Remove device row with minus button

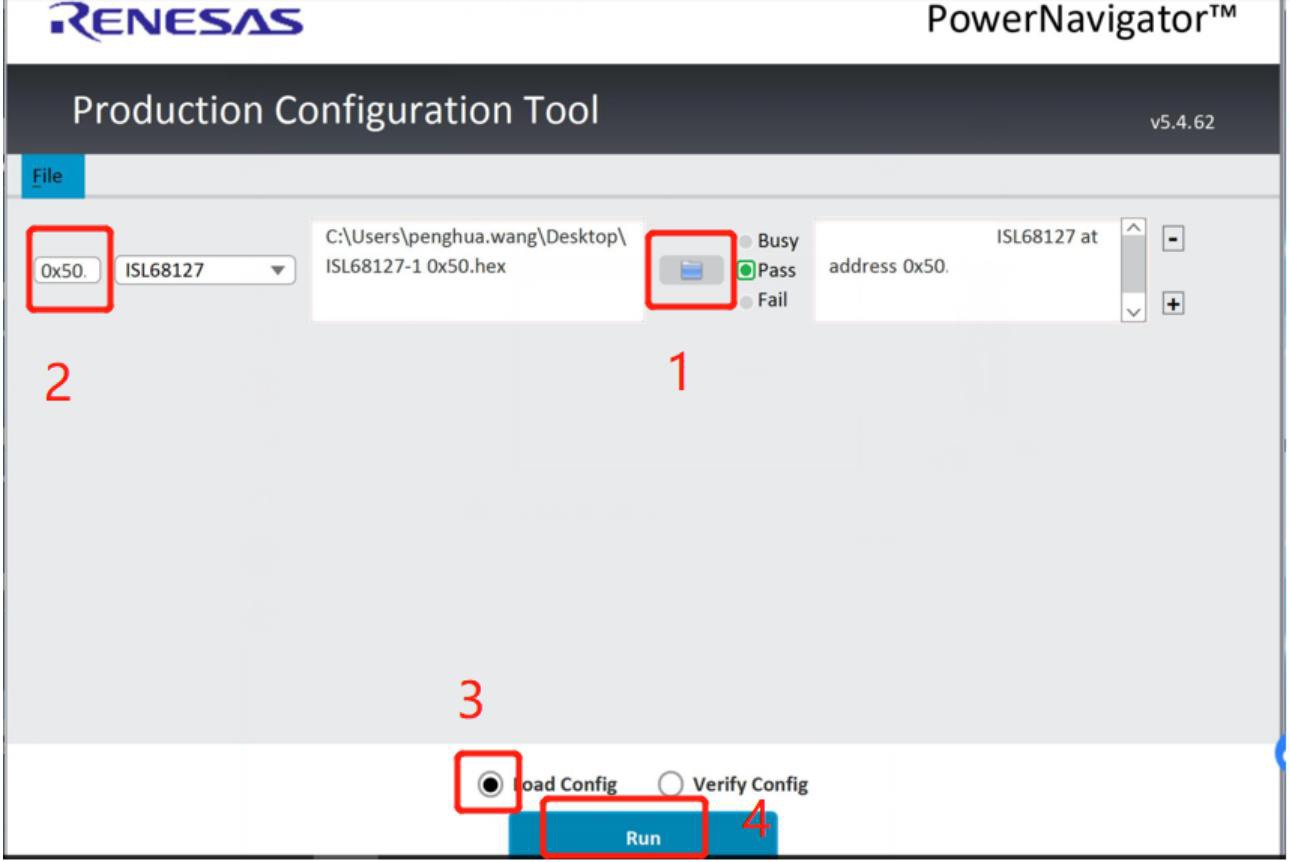coord(1174,240)
